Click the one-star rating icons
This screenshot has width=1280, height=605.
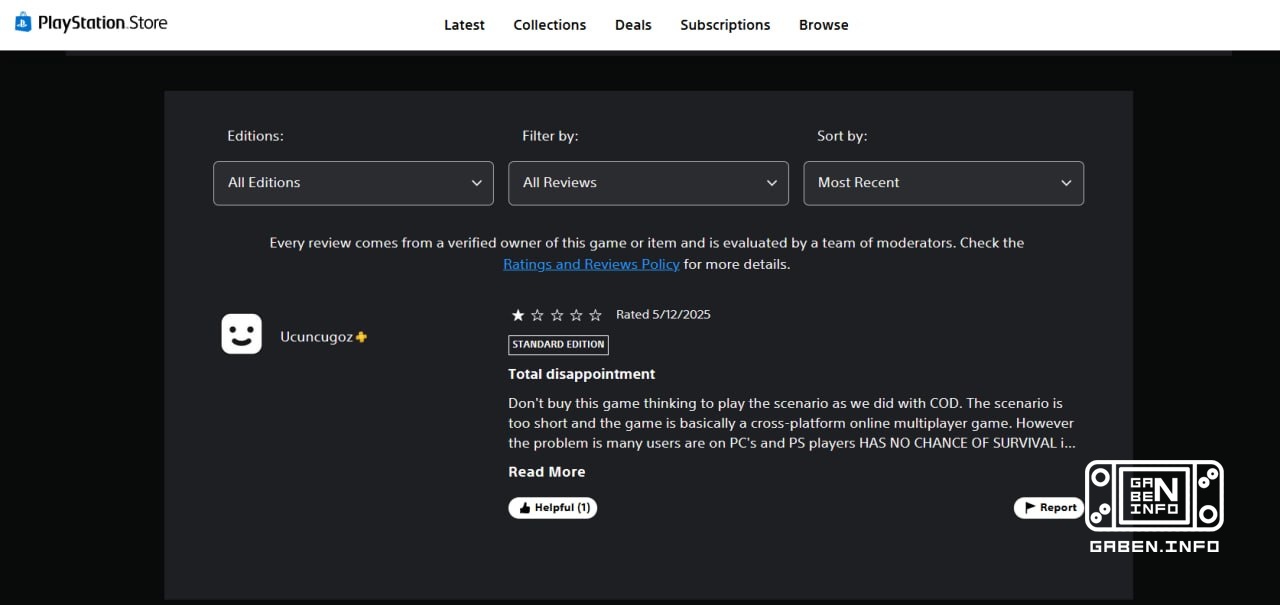pos(557,315)
